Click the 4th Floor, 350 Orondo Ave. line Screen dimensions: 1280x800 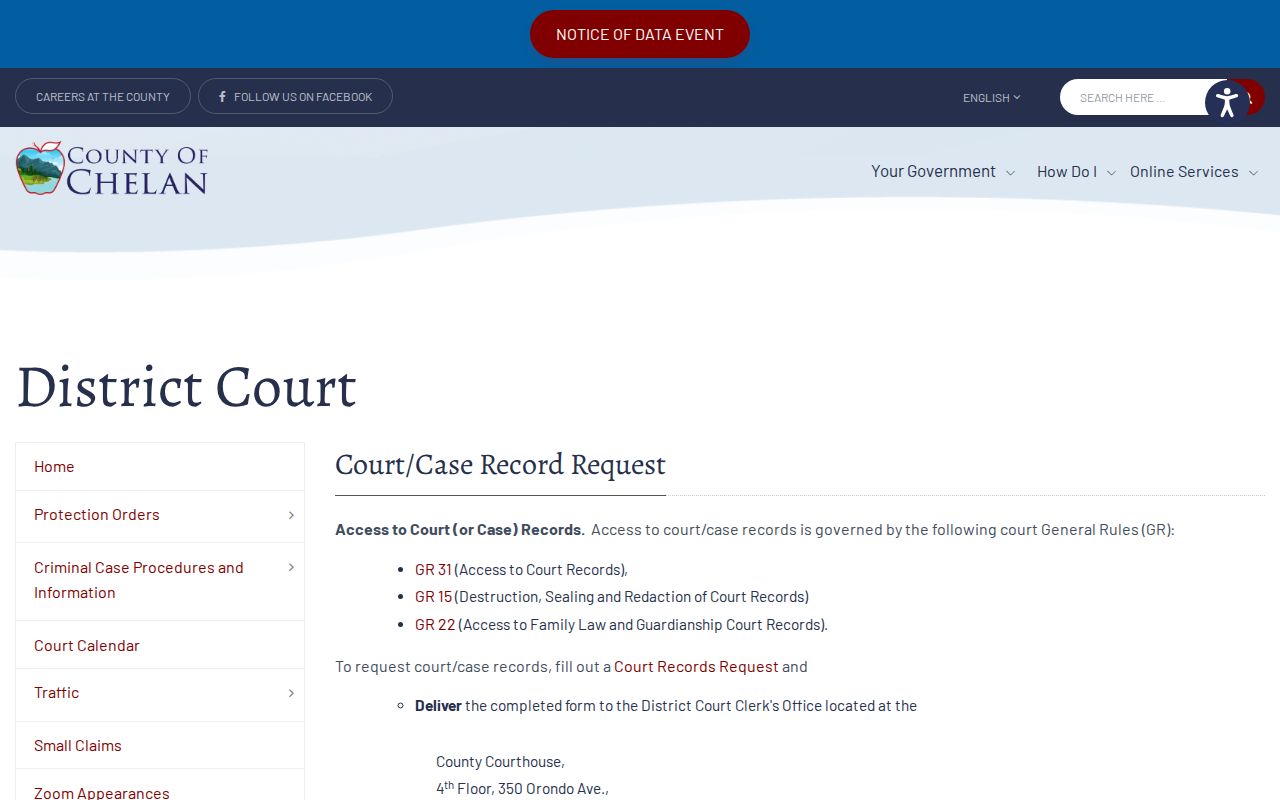pyautogui.click(x=522, y=788)
